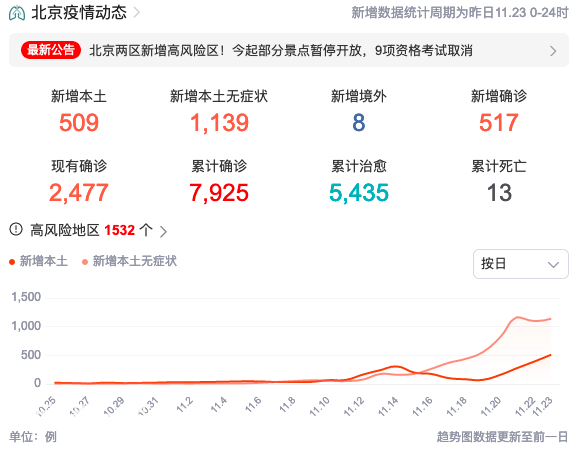The image size is (579, 455).
Task: Click the exclamation info icon beside 高风险地区
Action: click(16, 229)
